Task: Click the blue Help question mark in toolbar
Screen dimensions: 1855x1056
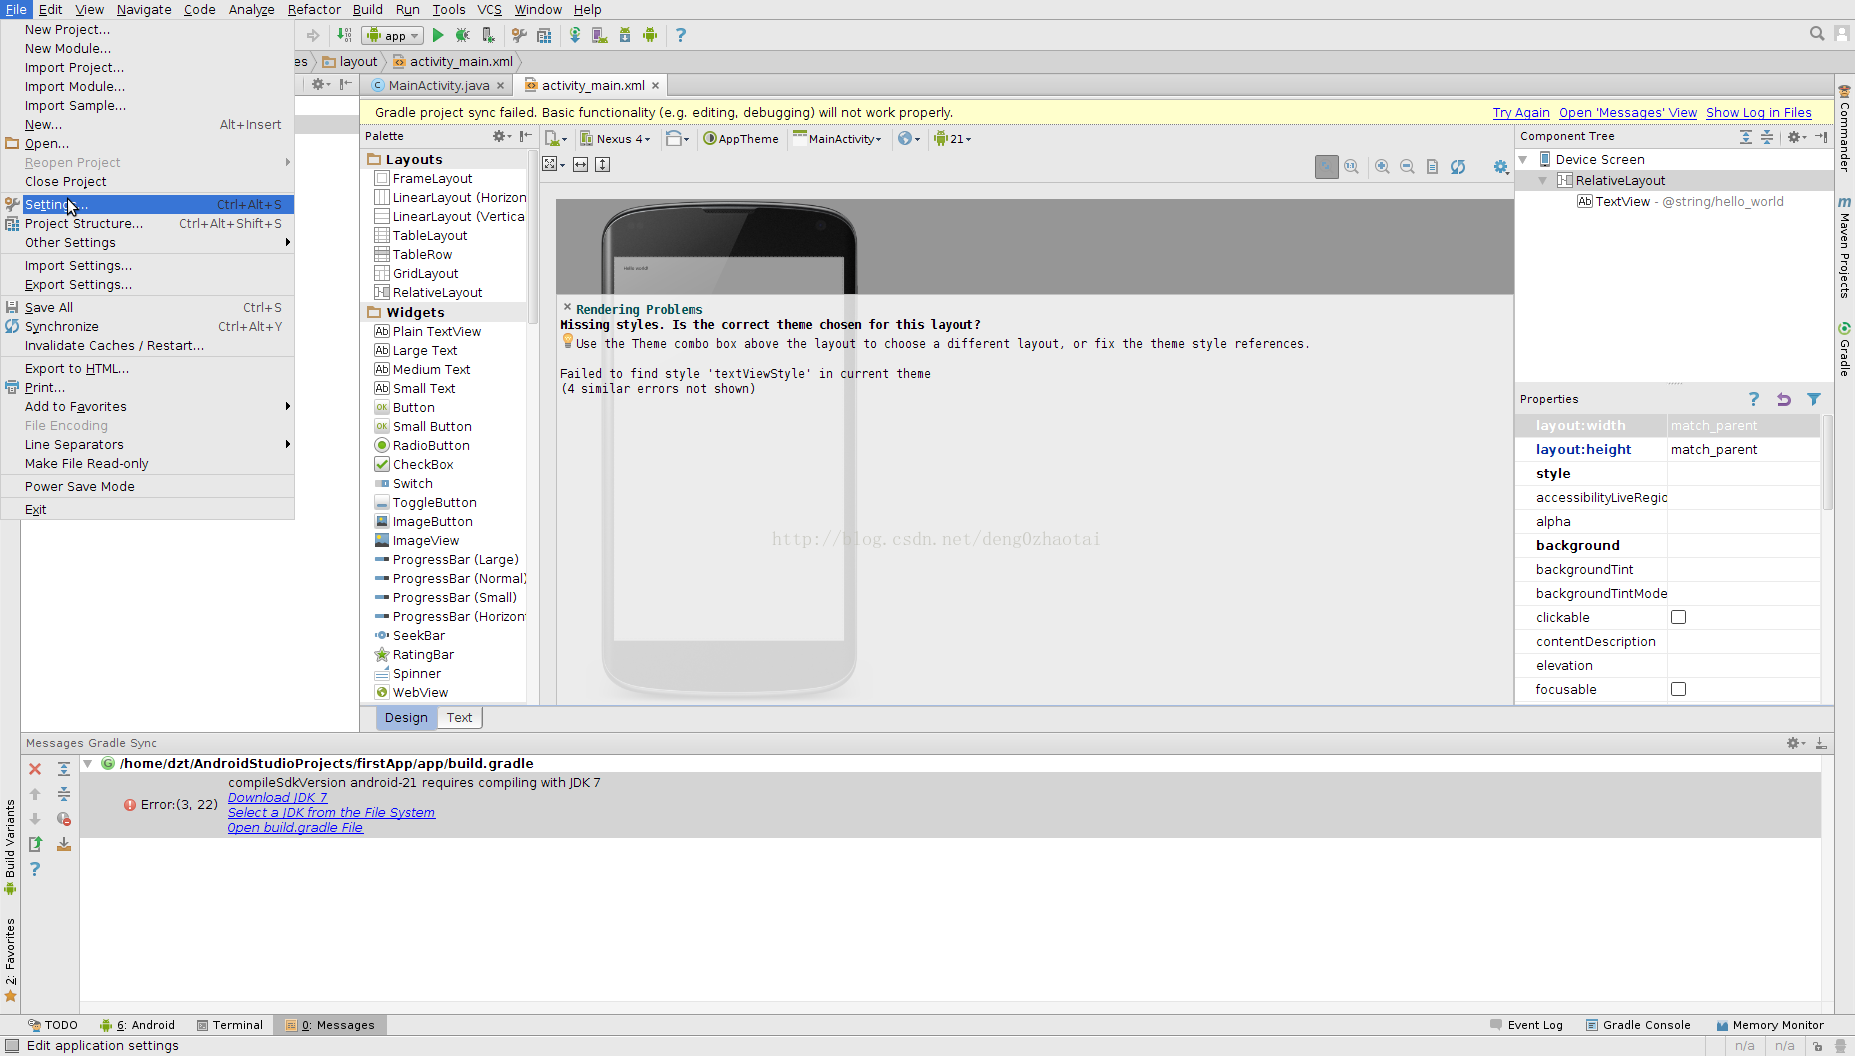Action: point(681,35)
